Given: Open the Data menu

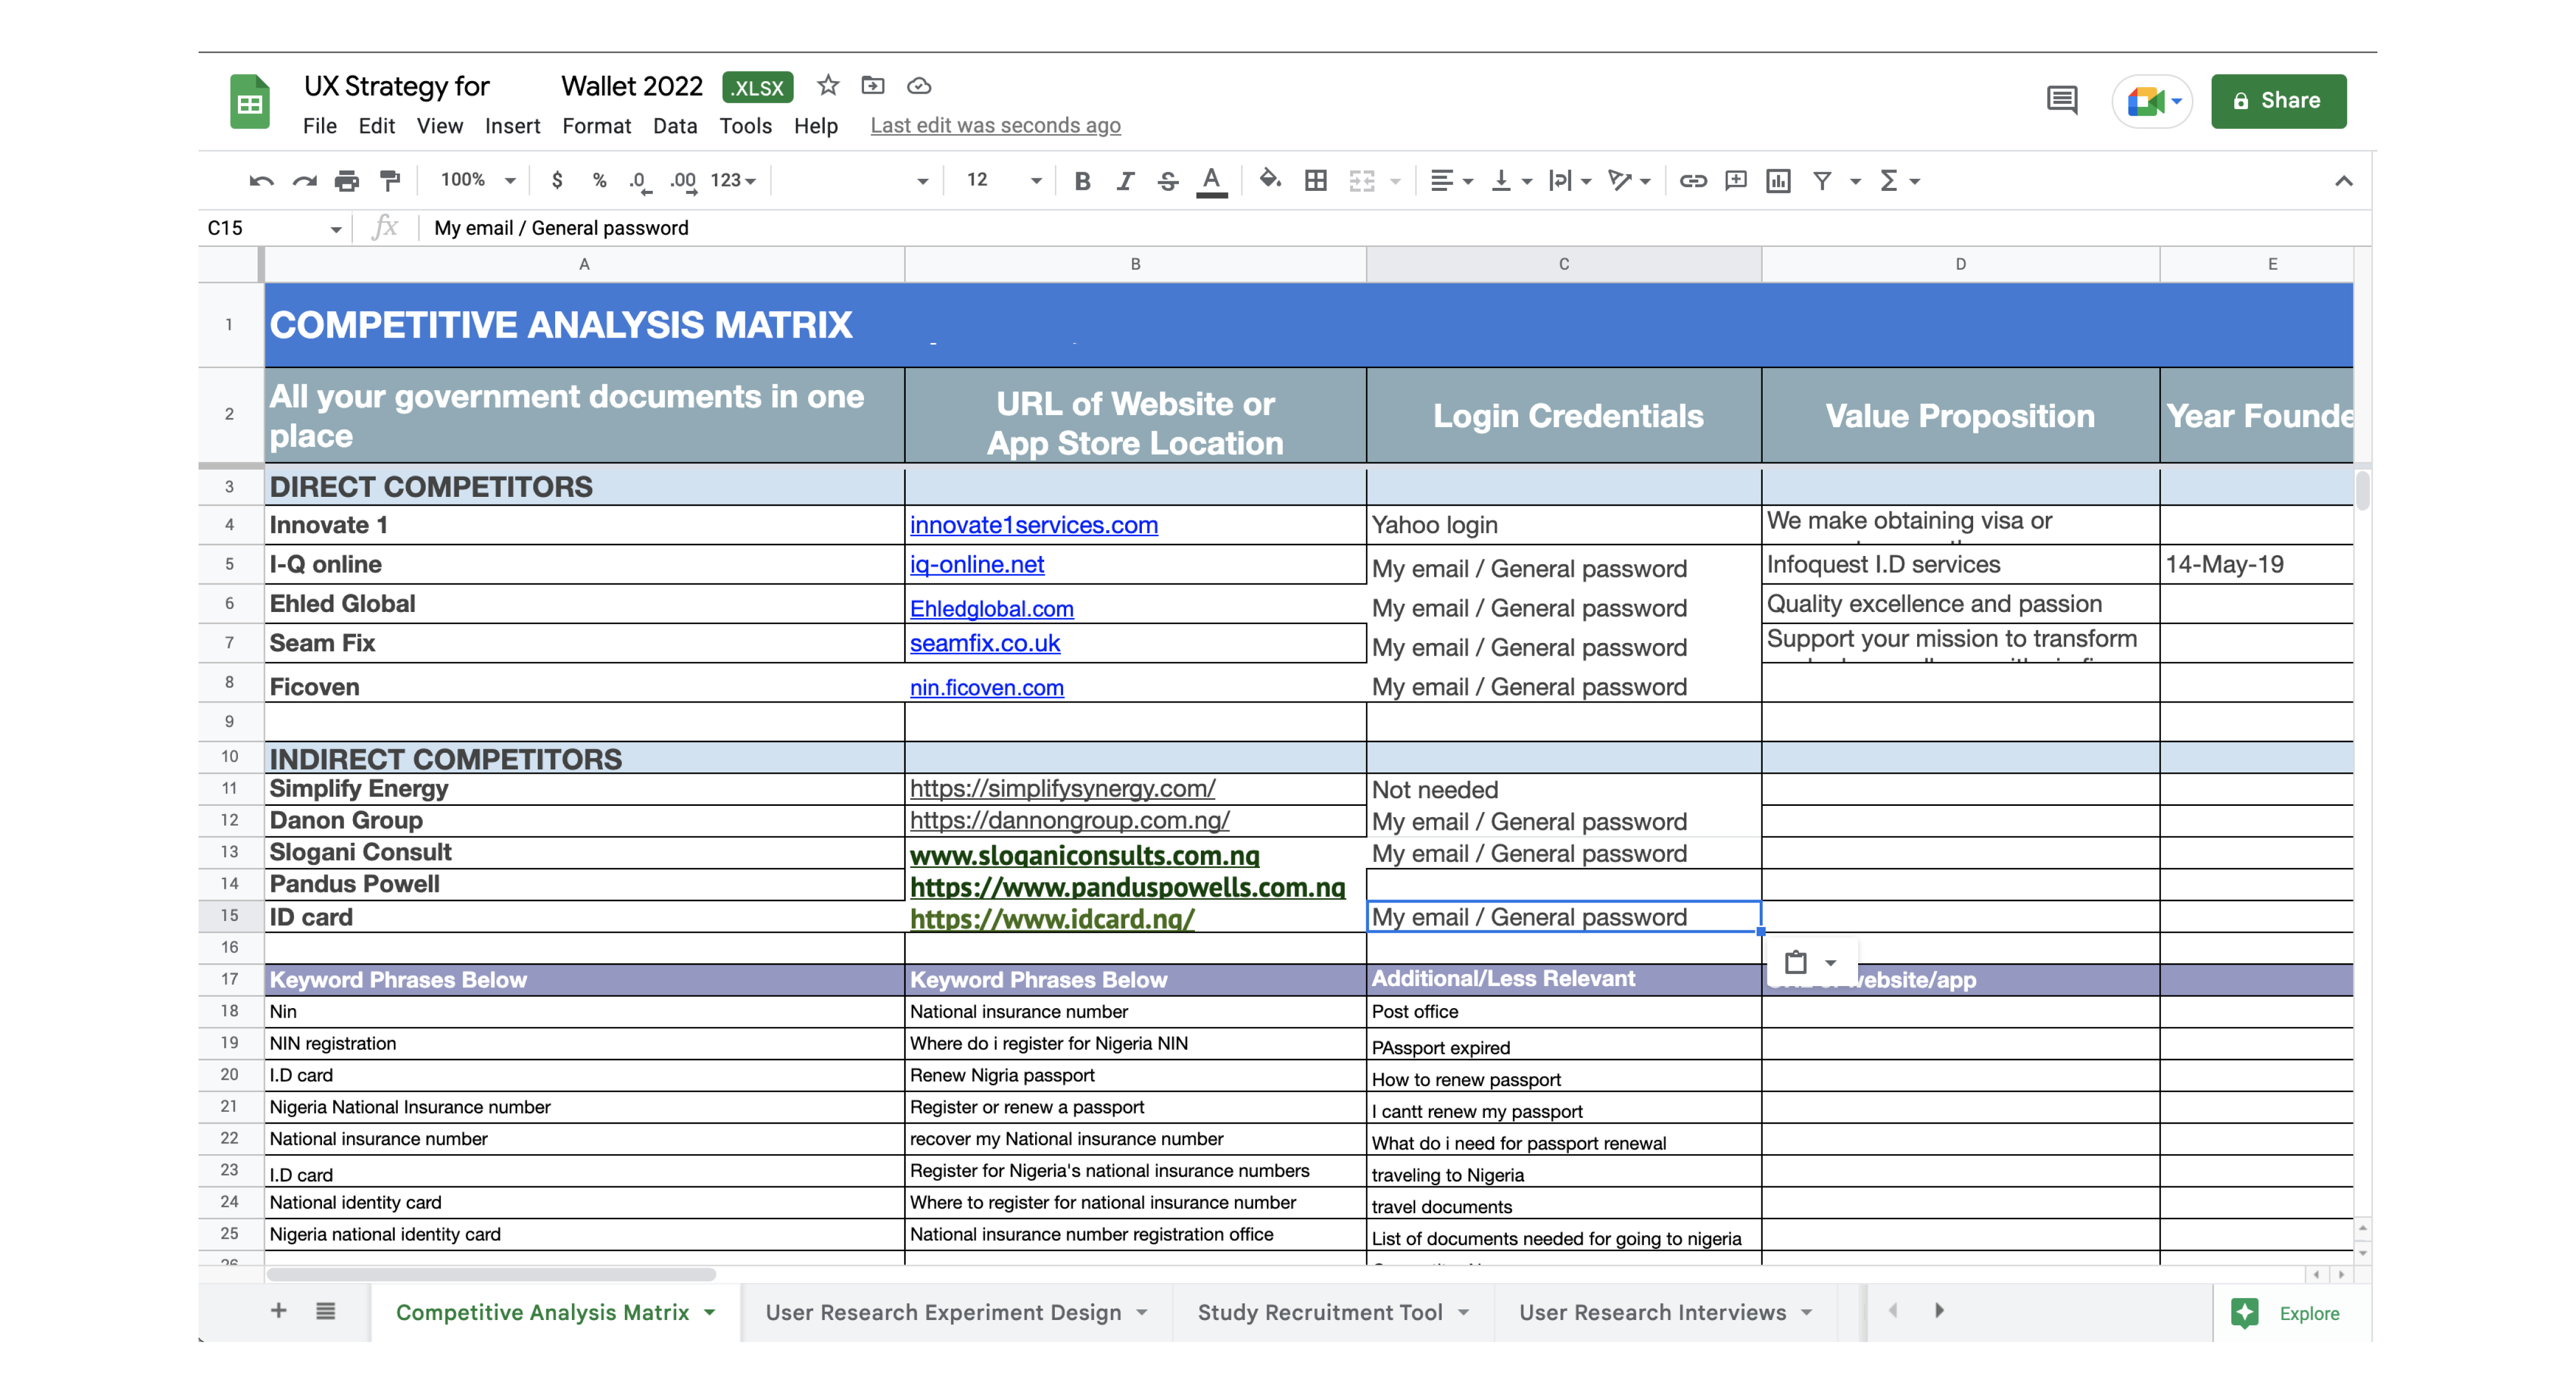Looking at the screenshot, I should pos(675,126).
